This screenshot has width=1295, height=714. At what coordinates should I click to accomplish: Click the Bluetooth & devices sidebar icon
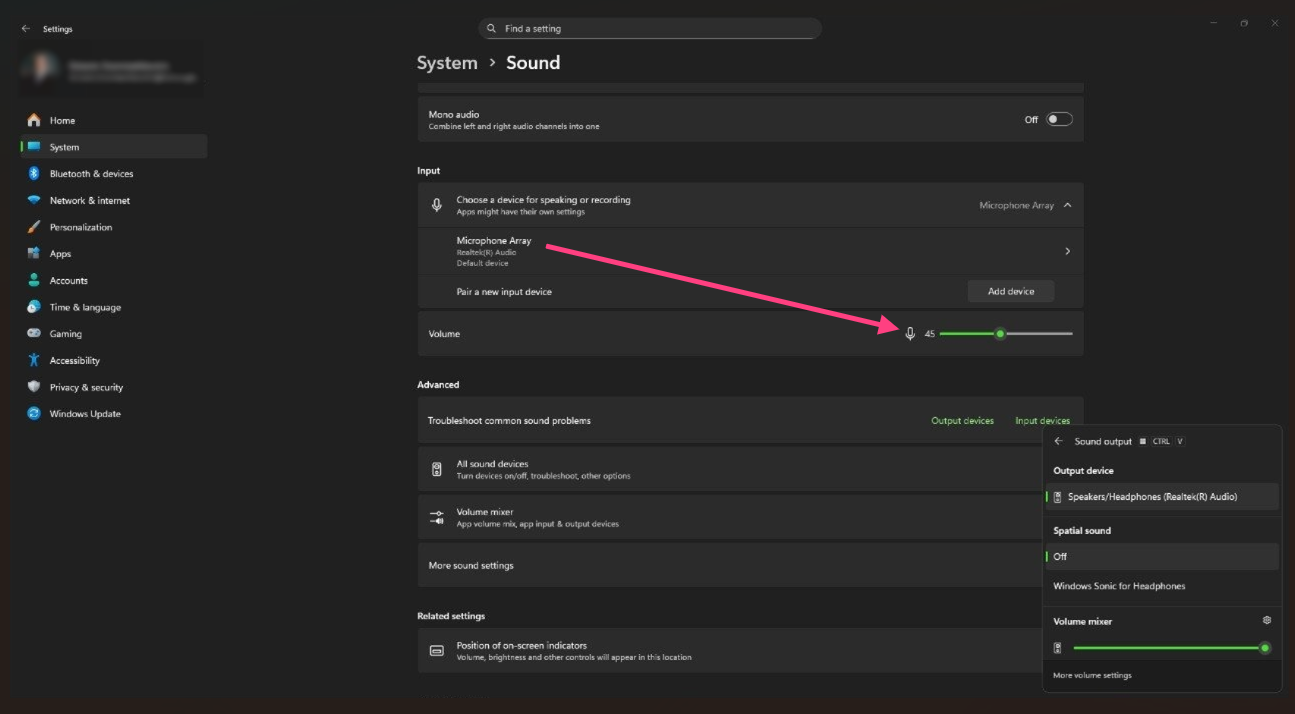point(34,174)
